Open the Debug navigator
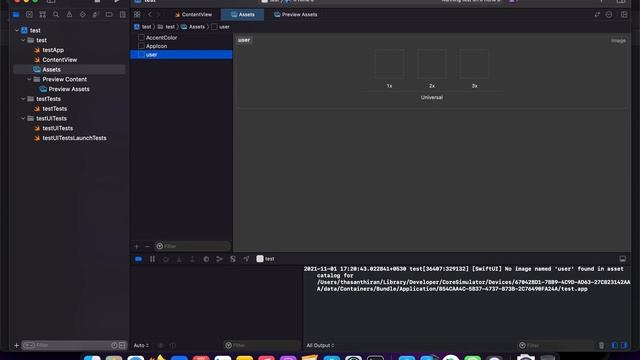Image resolution: width=640 pixels, height=360 pixels. point(96,15)
